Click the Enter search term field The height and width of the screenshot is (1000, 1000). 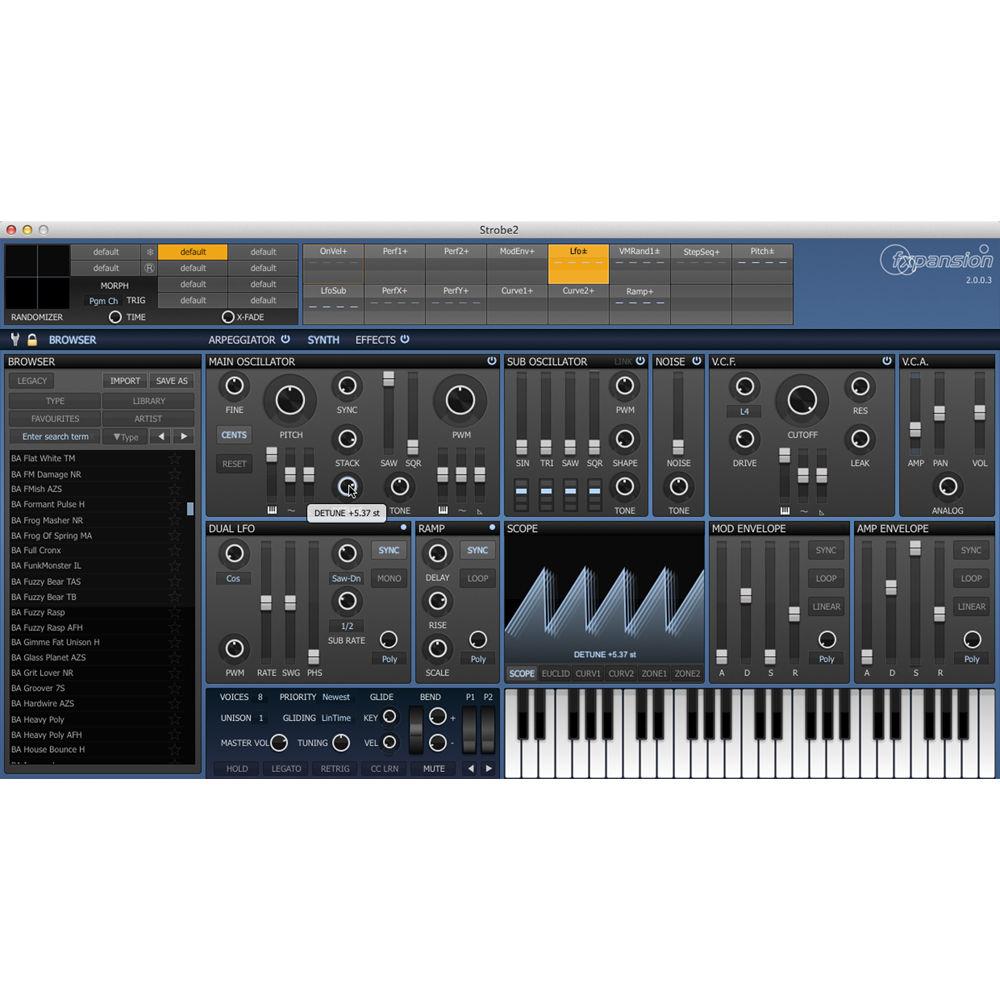pos(54,436)
